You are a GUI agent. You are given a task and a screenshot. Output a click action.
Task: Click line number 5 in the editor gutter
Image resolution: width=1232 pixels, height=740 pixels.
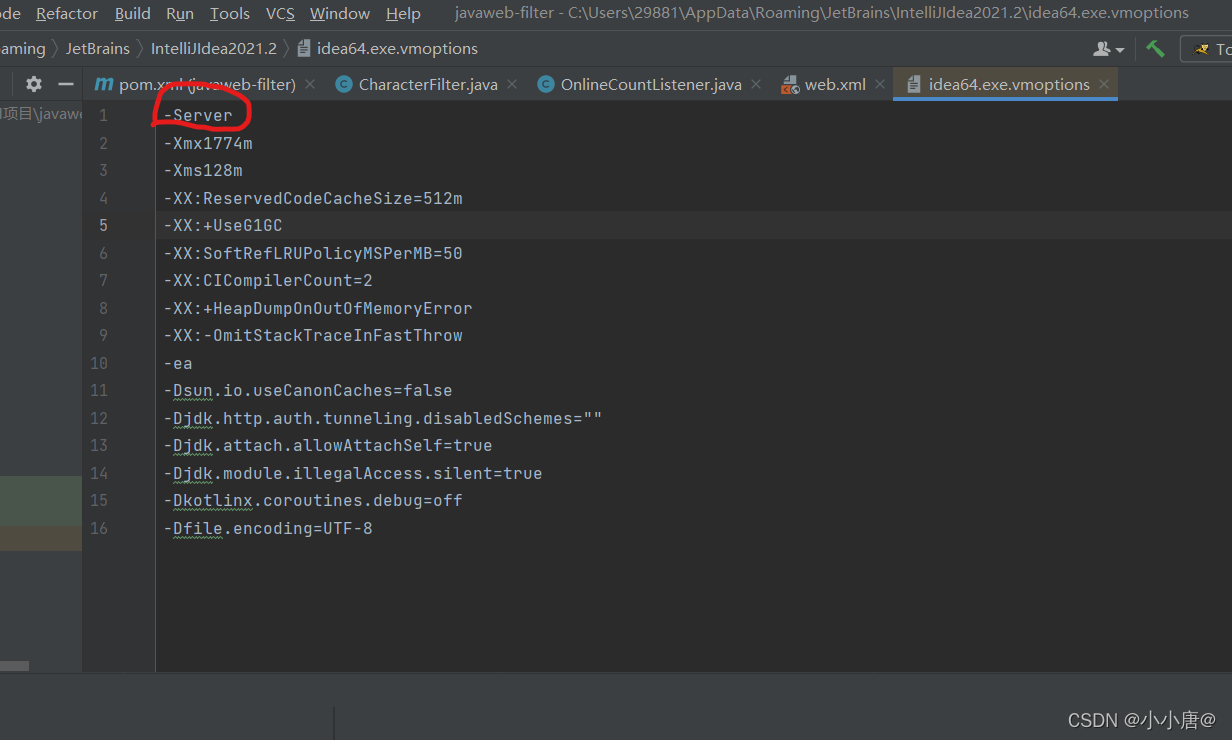click(103, 225)
